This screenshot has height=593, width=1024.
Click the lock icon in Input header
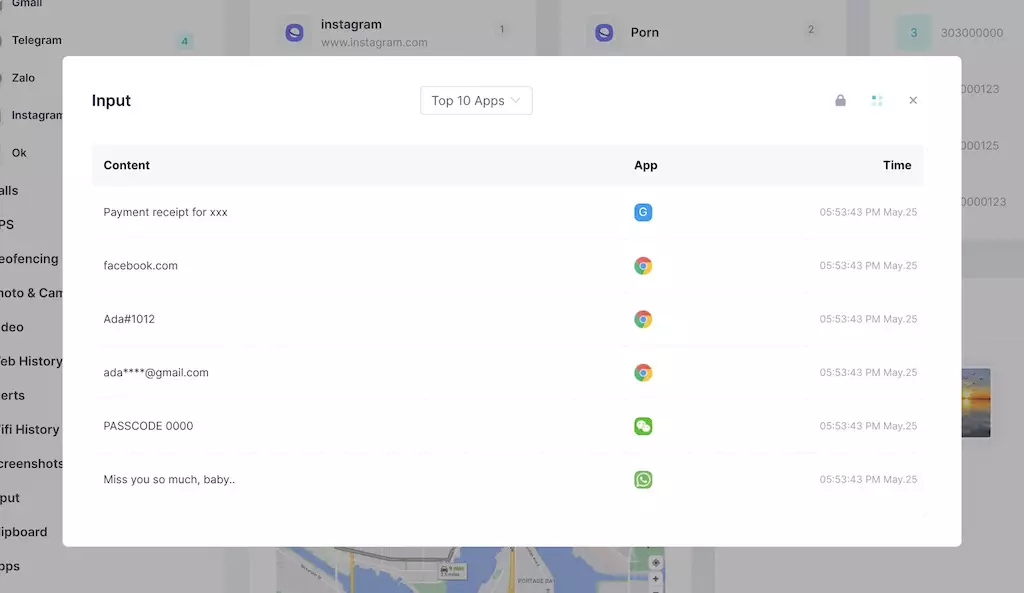840,101
